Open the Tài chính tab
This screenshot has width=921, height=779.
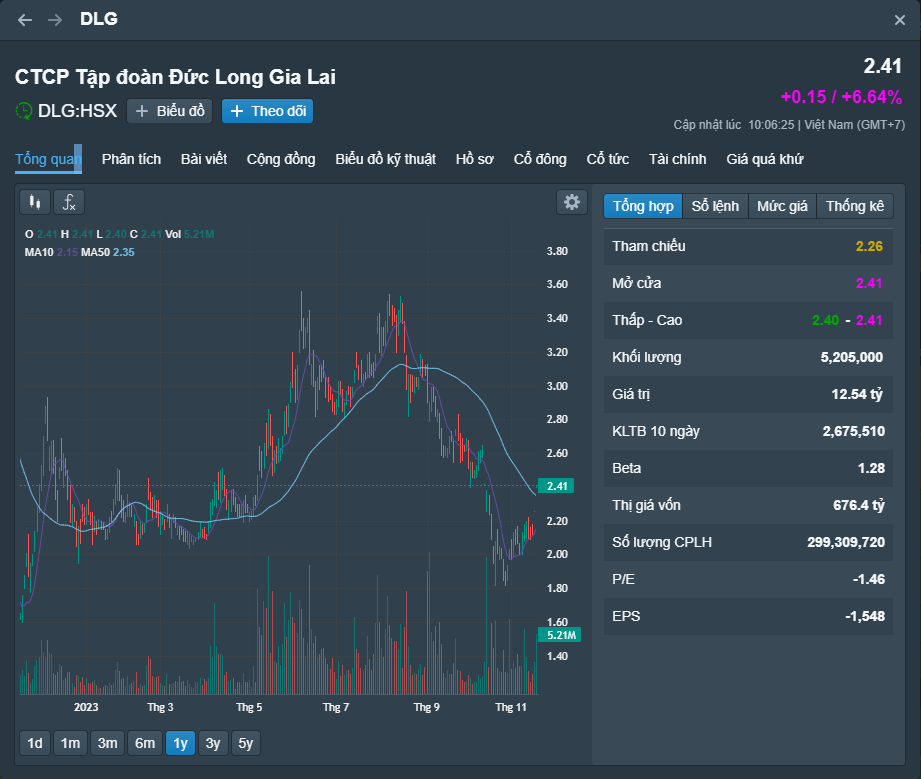677,159
